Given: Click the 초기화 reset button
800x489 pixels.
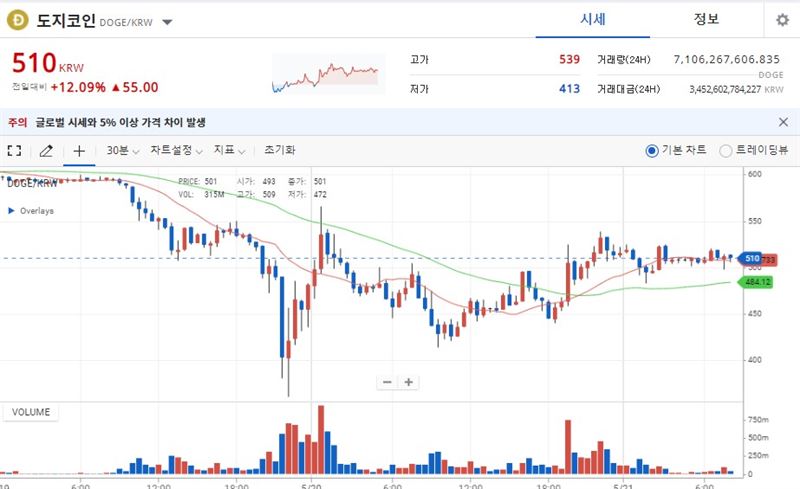Looking at the screenshot, I should (280, 151).
